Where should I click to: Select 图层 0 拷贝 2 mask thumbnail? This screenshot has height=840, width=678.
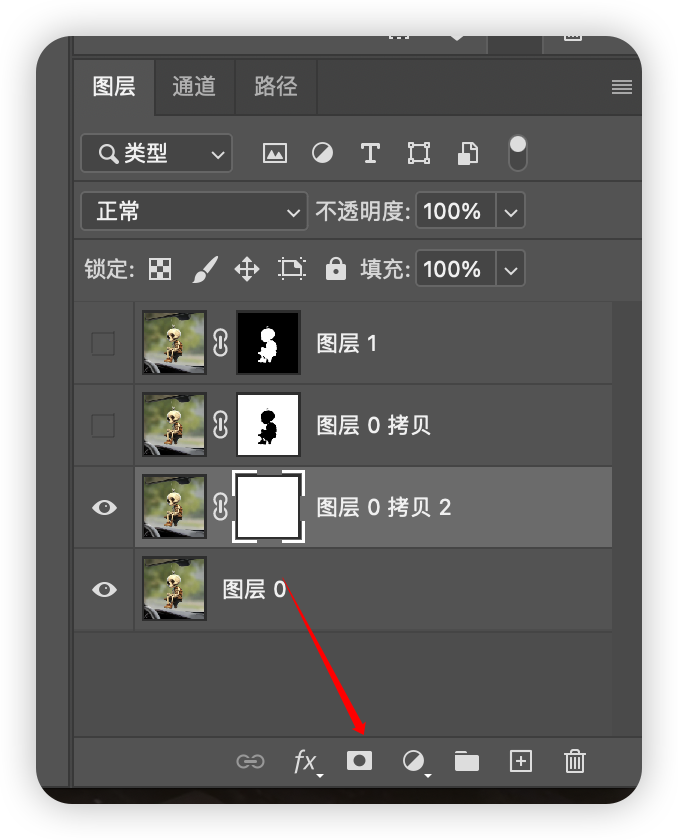coord(268,507)
